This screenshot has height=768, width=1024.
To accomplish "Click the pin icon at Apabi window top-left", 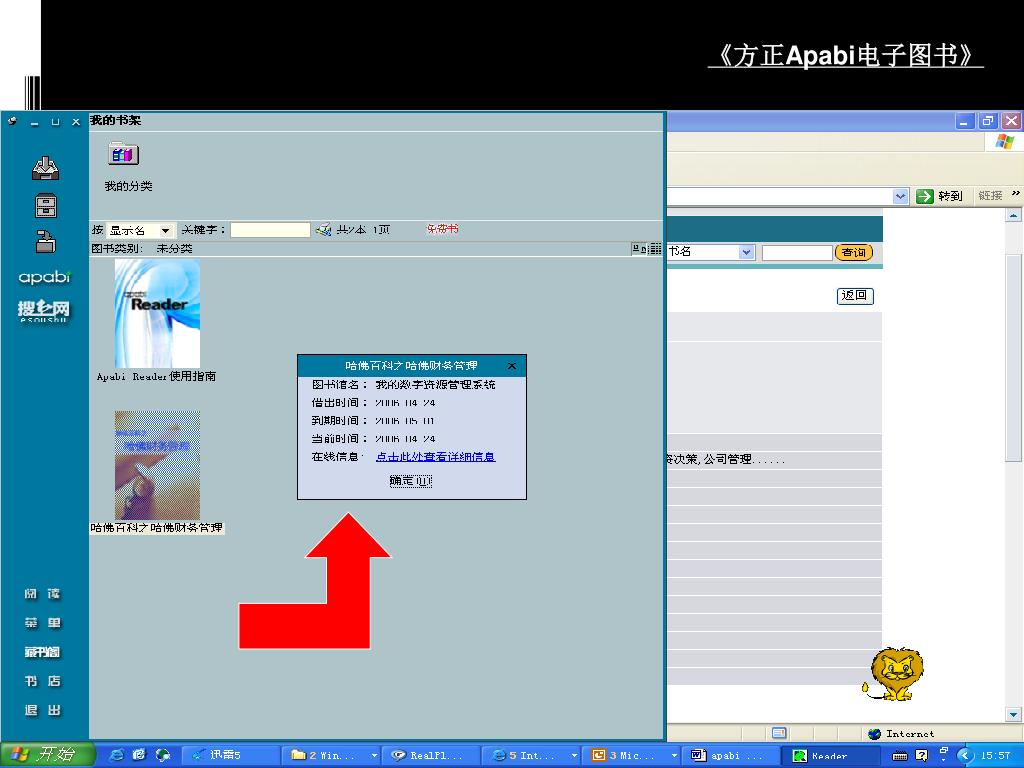I will click(x=12, y=121).
